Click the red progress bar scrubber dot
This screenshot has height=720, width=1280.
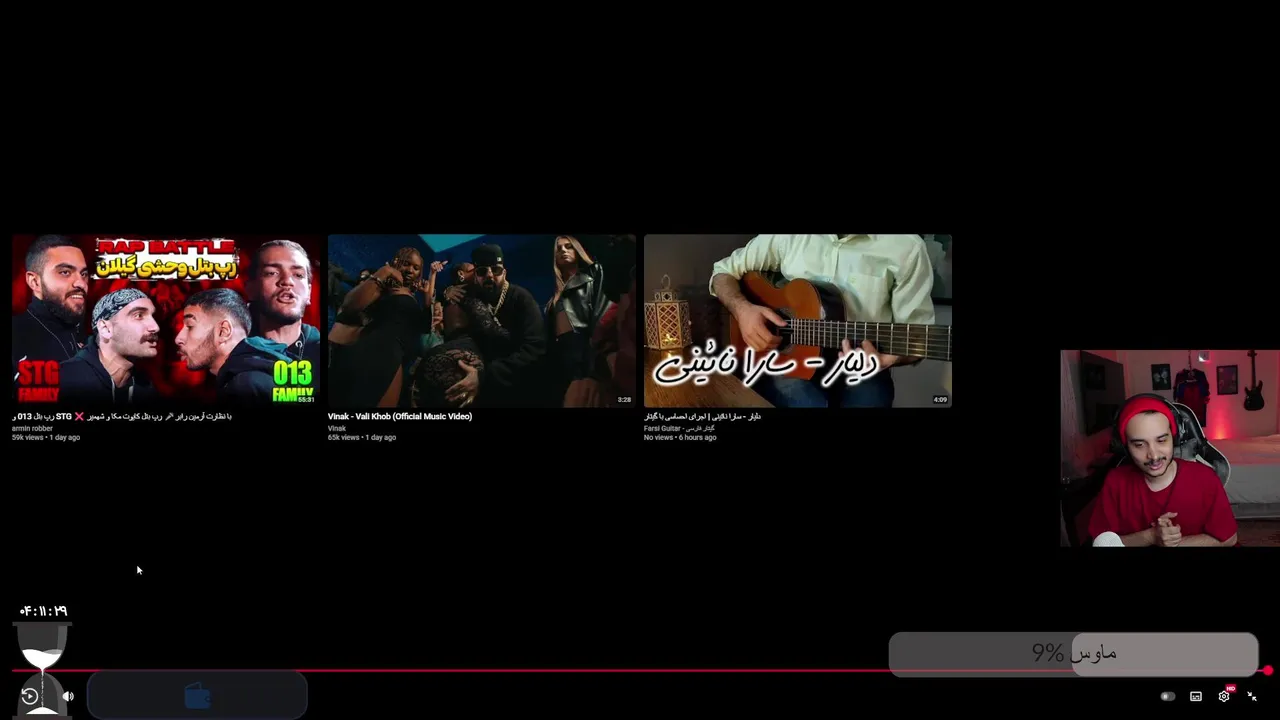tap(1268, 671)
